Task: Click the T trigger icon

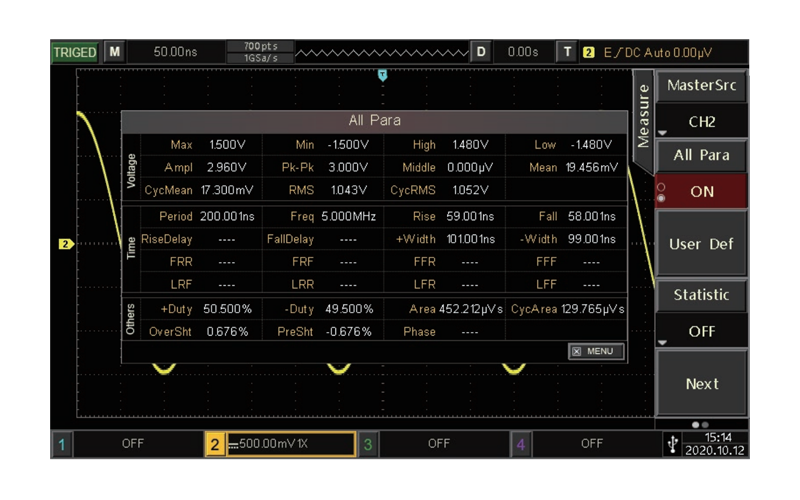Action: [567, 52]
